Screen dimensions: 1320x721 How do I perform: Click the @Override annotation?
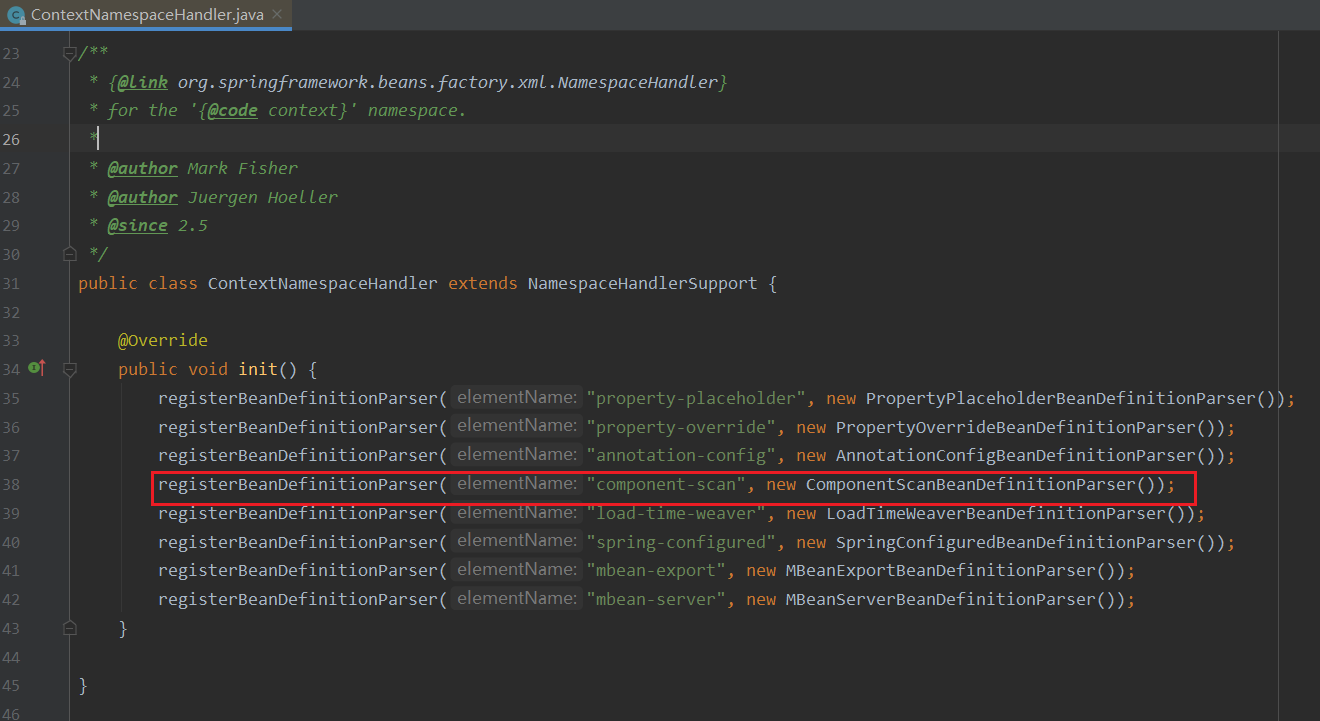coord(162,340)
